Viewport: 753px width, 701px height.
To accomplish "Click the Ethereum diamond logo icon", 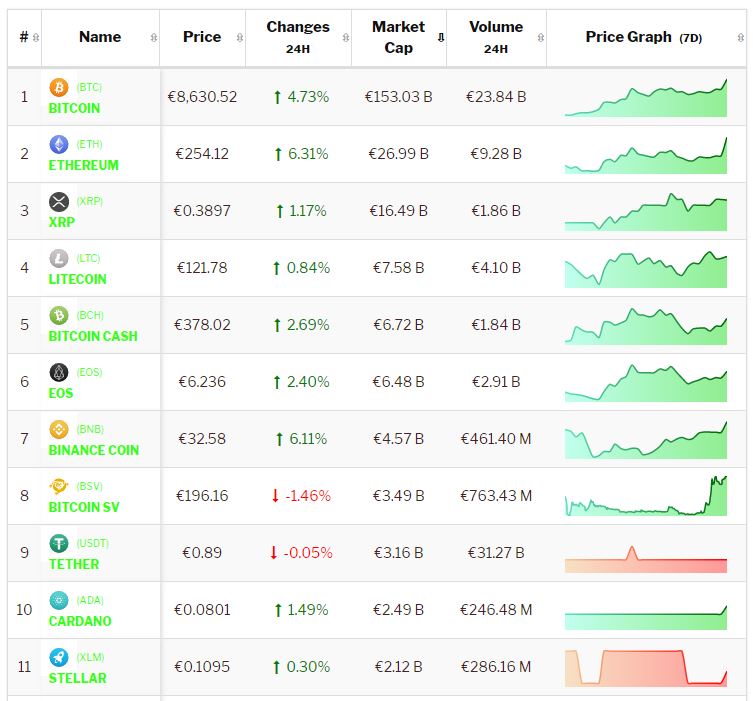I will point(59,145).
